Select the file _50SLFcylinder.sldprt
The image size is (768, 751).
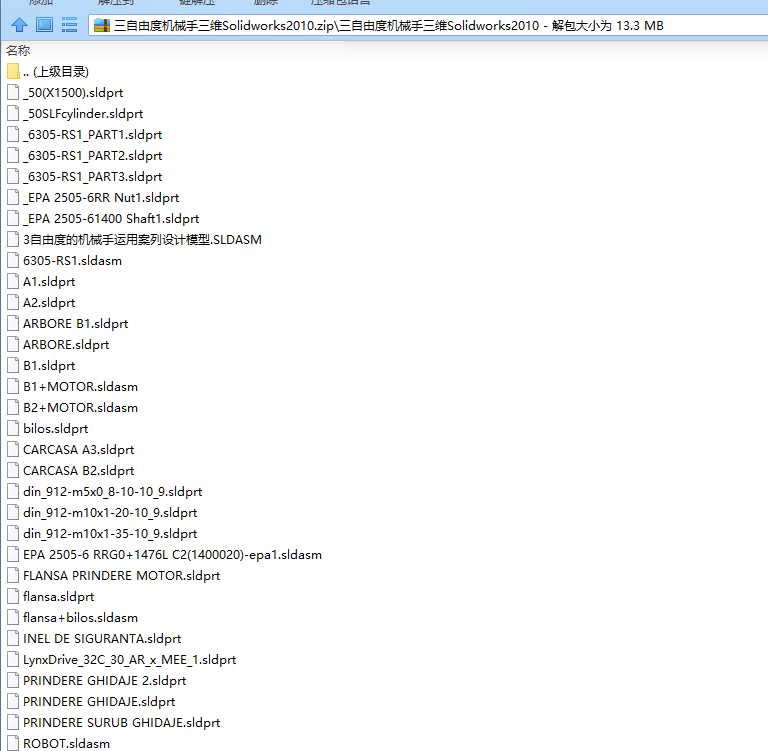pyautogui.click(x=83, y=114)
